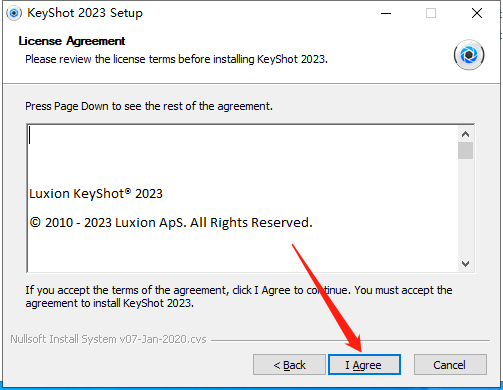
Task: Click the license scrollbar down arrow
Action: pos(465,264)
